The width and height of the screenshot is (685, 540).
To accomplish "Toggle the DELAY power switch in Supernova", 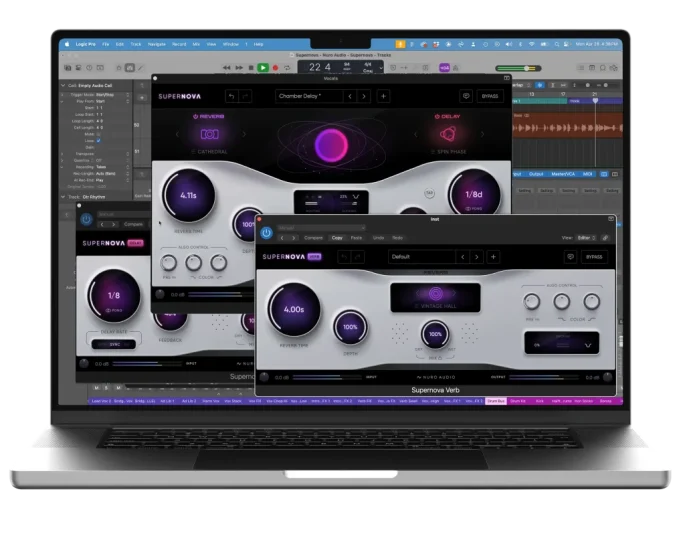I will 437,117.
